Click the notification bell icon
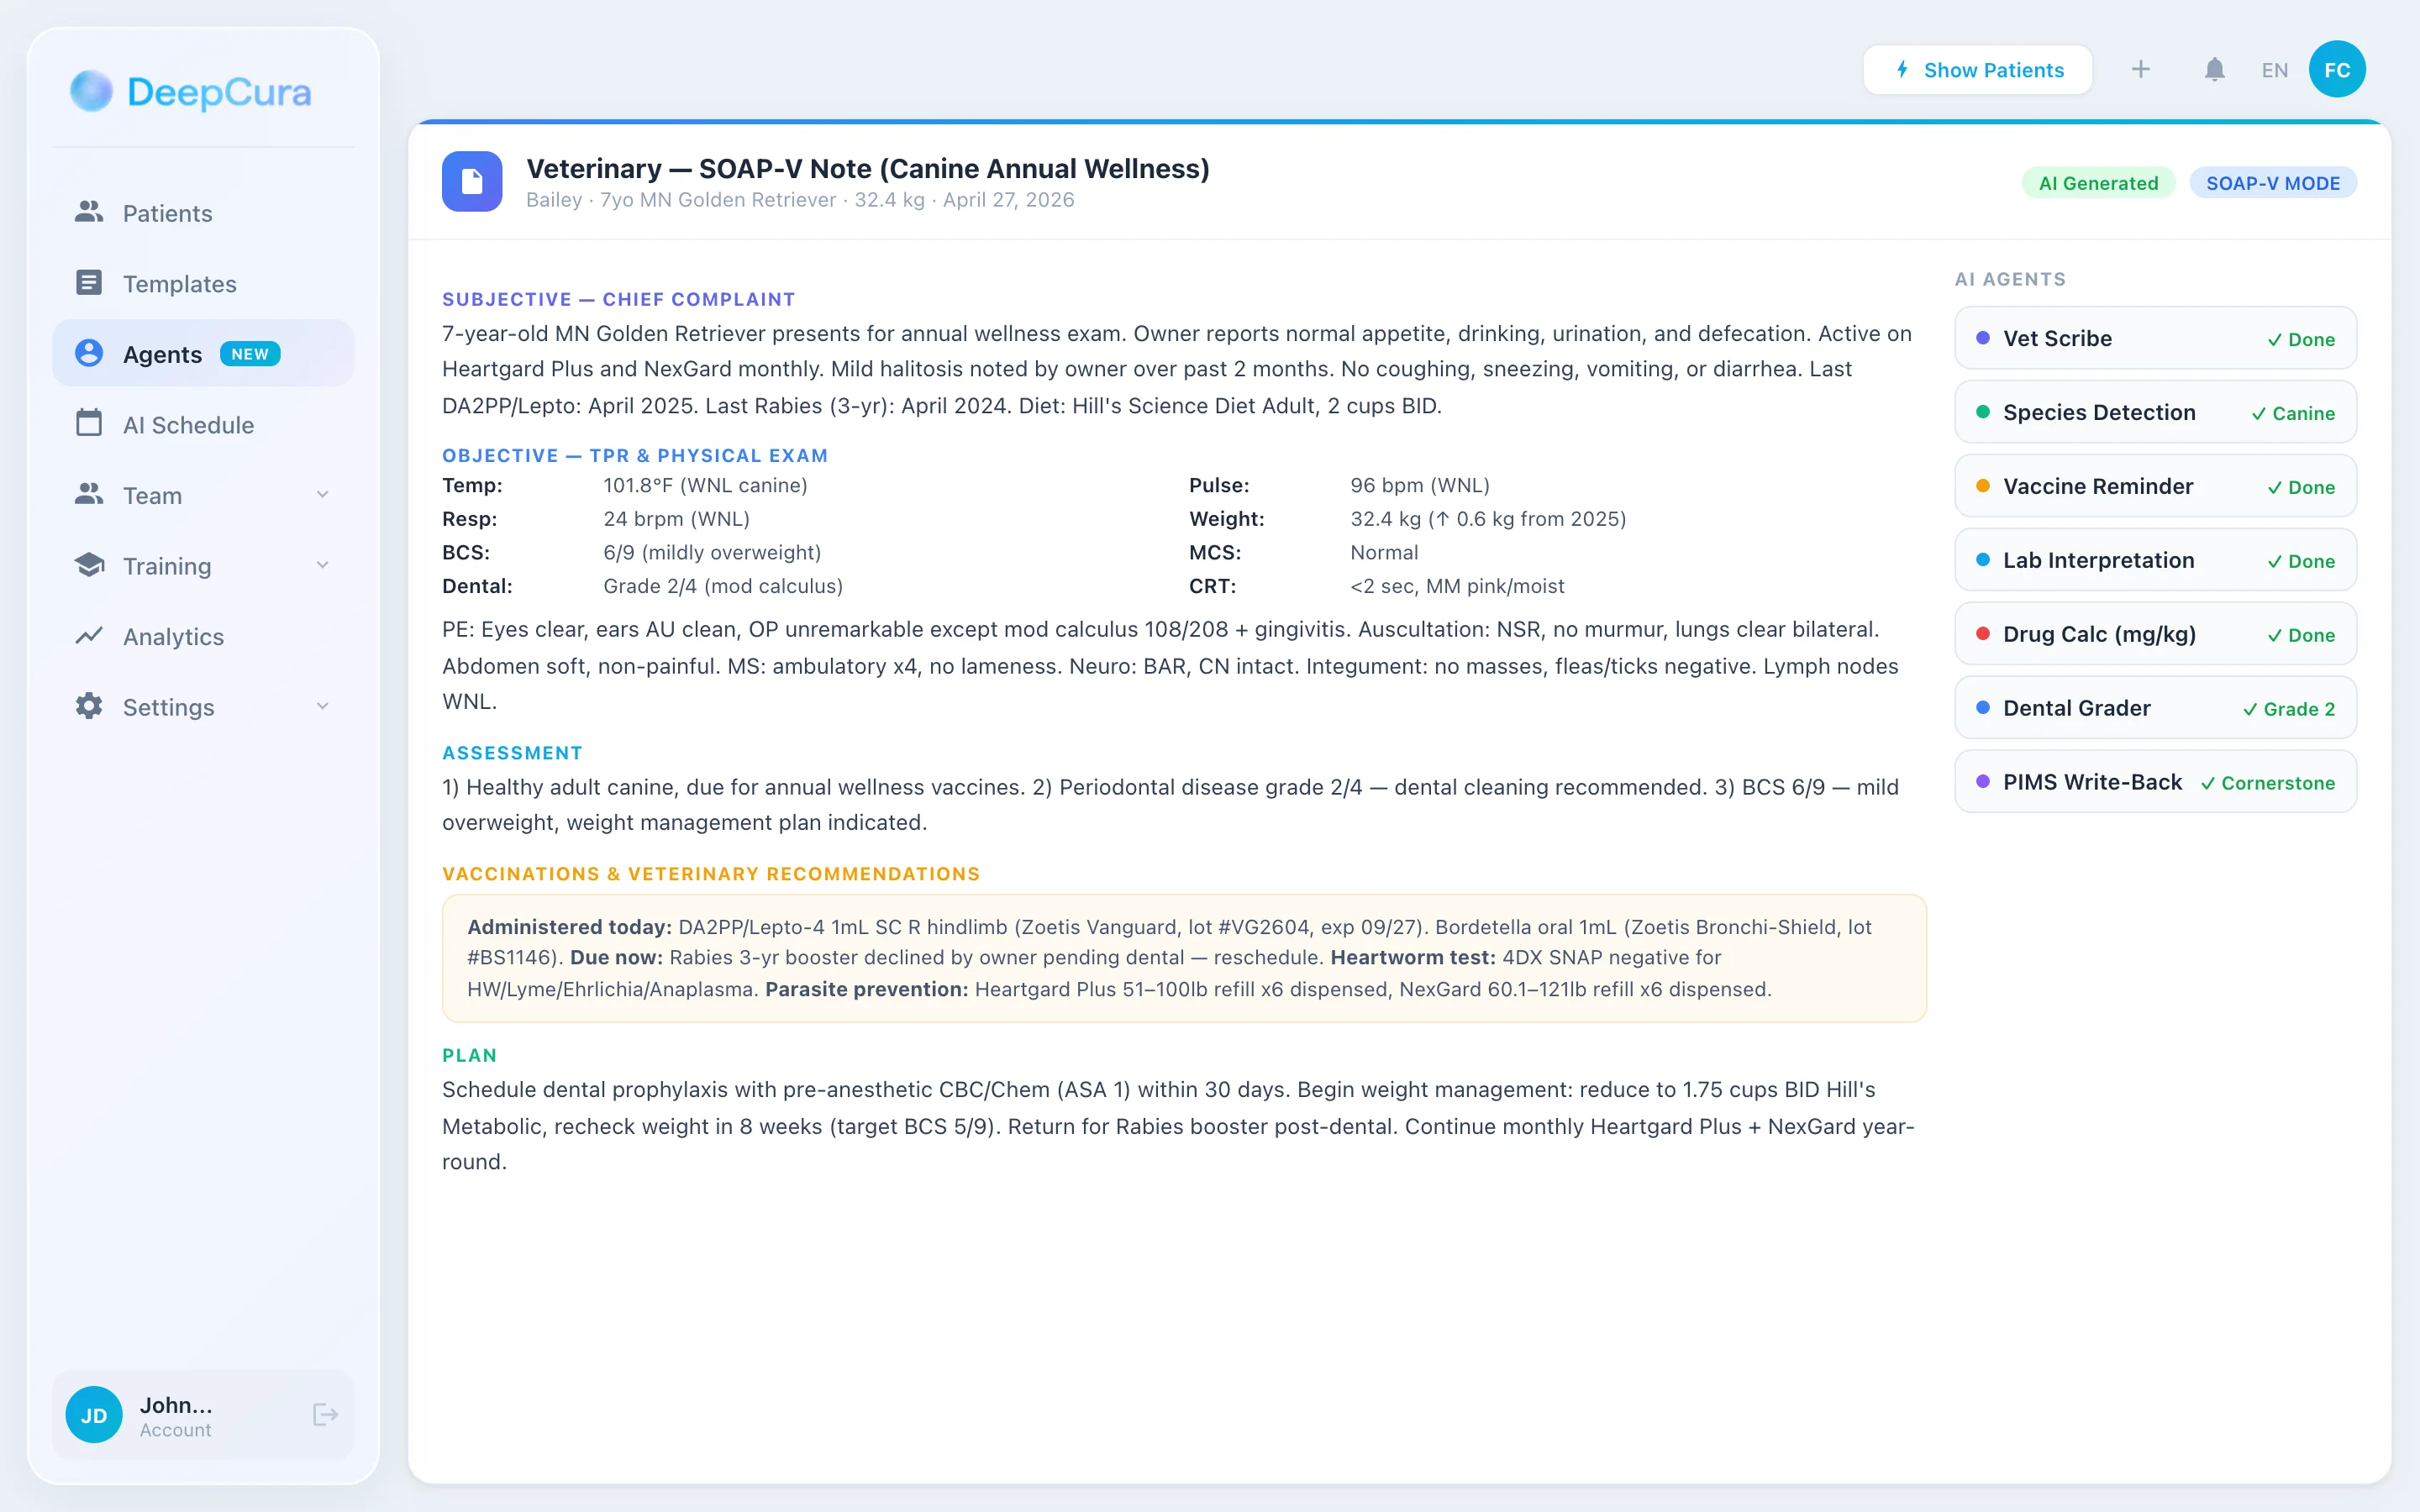2420x1512 pixels. (x=2214, y=70)
